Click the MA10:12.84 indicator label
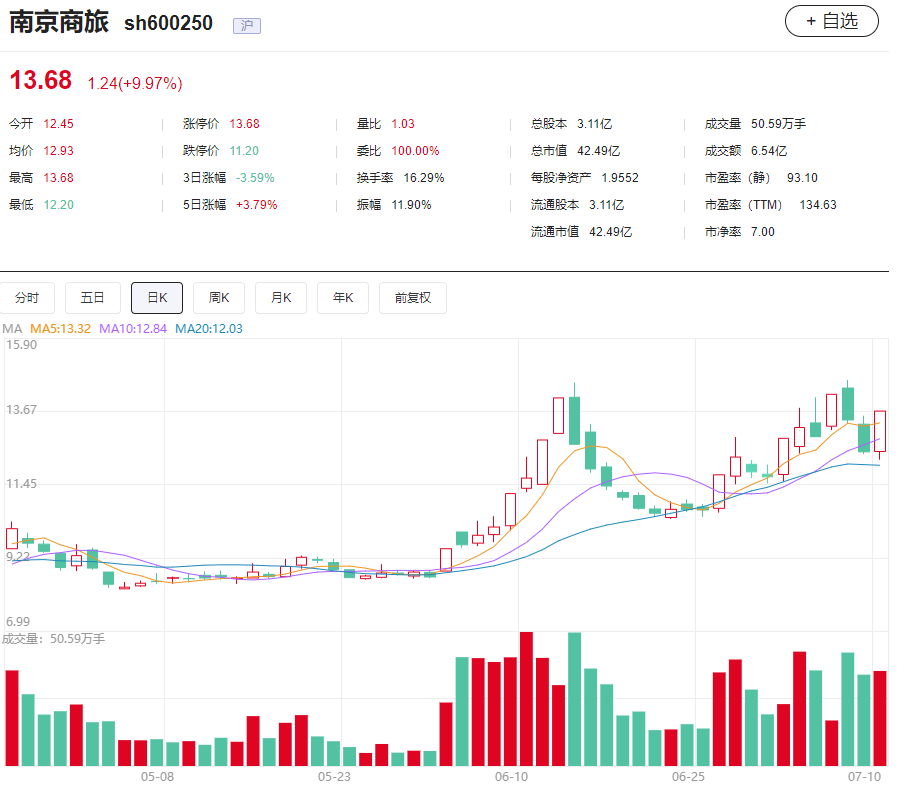Image resolution: width=897 pixels, height=789 pixels. [133, 328]
